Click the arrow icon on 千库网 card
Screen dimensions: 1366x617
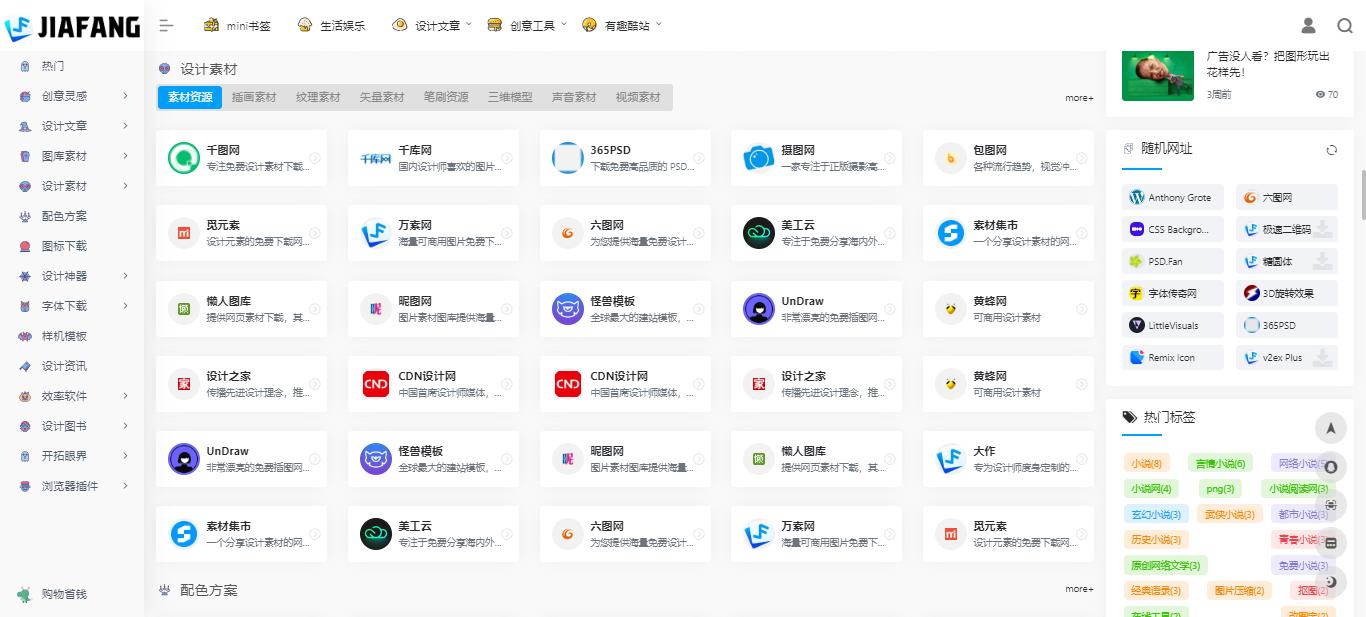507,158
